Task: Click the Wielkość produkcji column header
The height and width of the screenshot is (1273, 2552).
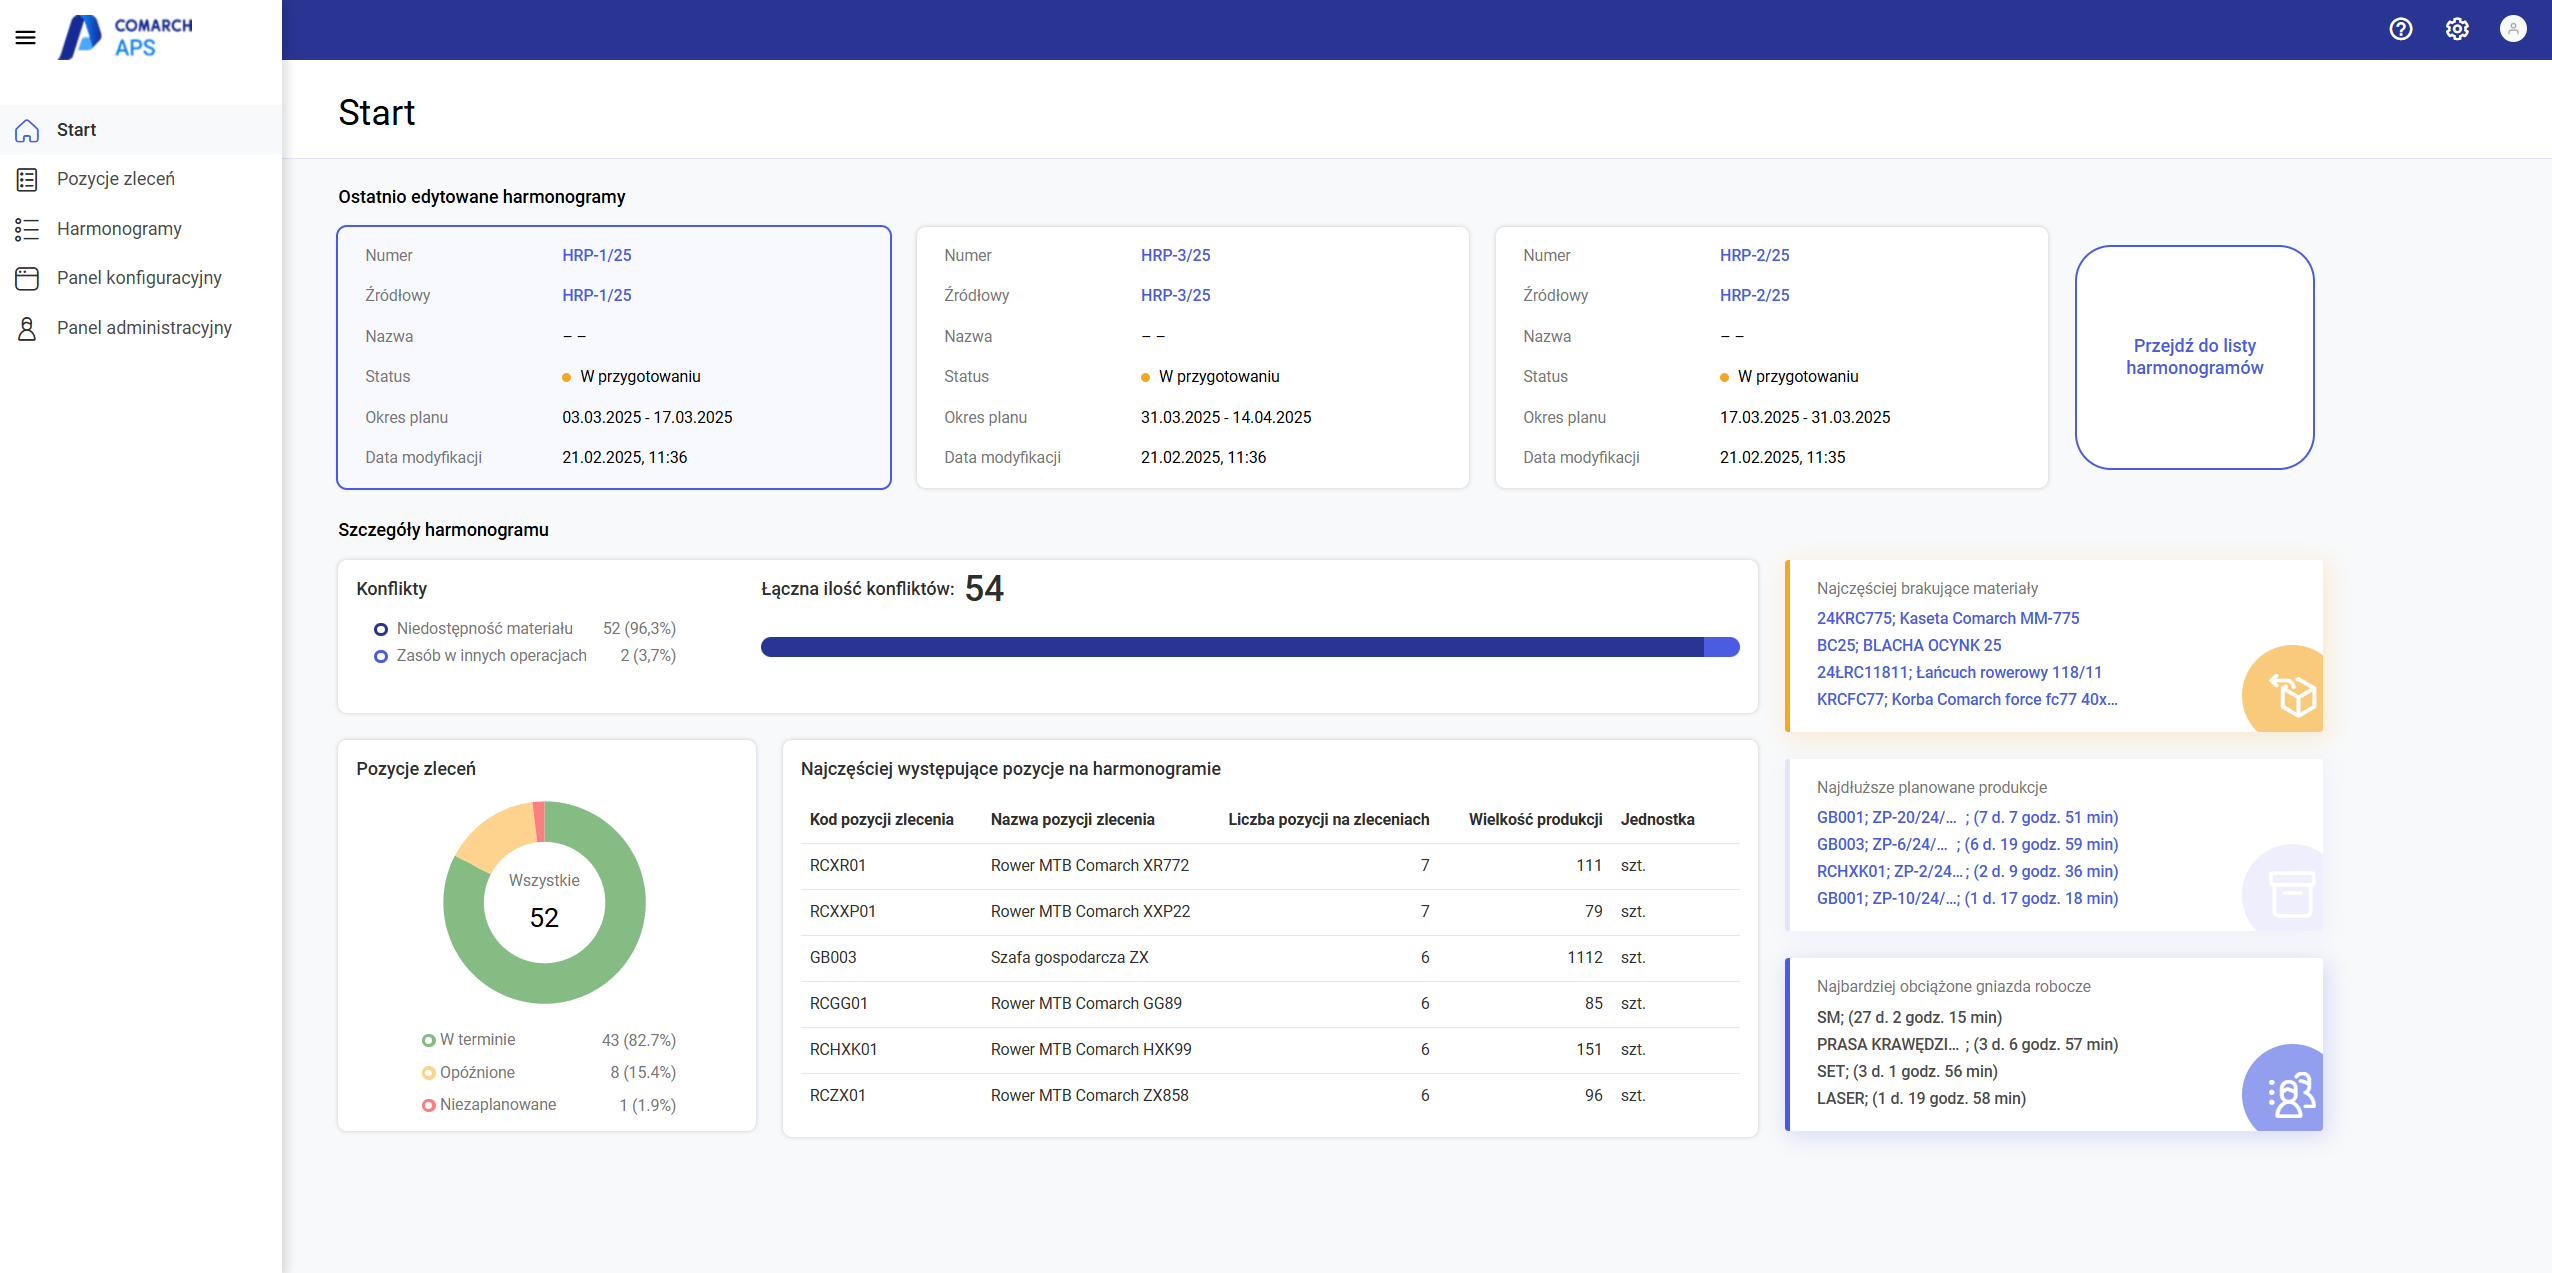Action: point(1535,819)
